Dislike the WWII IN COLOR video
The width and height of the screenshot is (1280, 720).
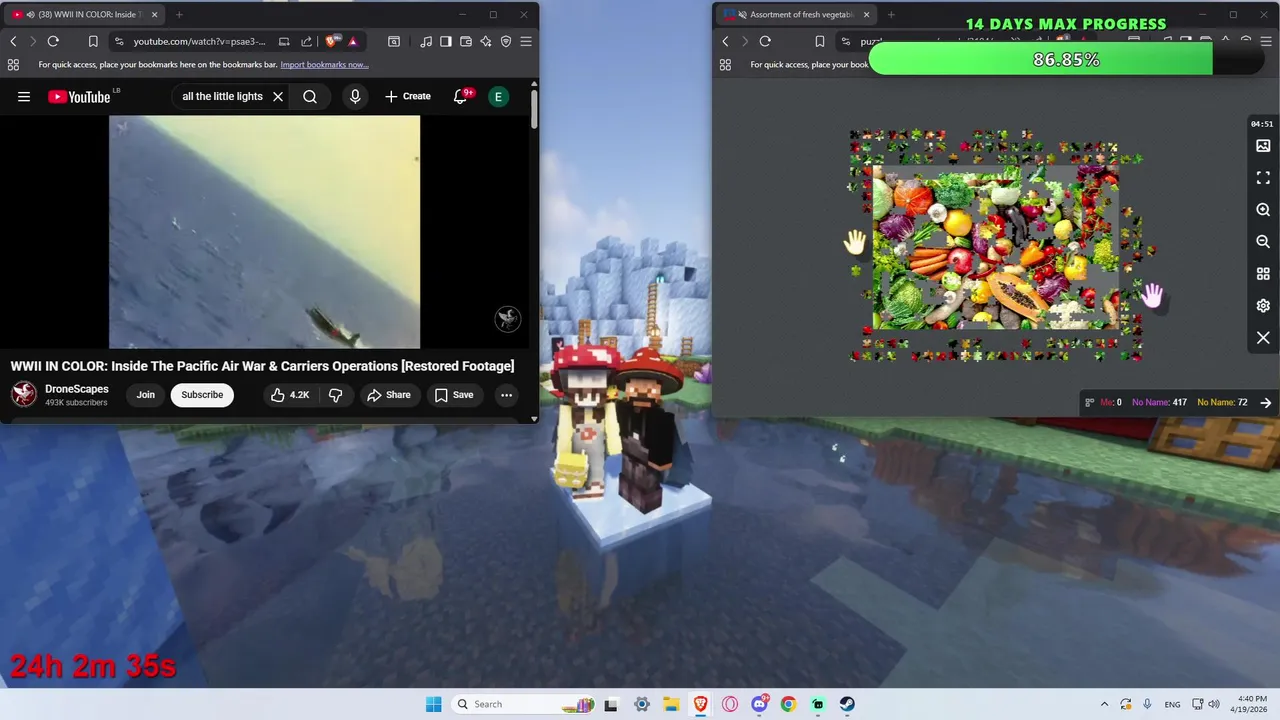pyautogui.click(x=336, y=395)
